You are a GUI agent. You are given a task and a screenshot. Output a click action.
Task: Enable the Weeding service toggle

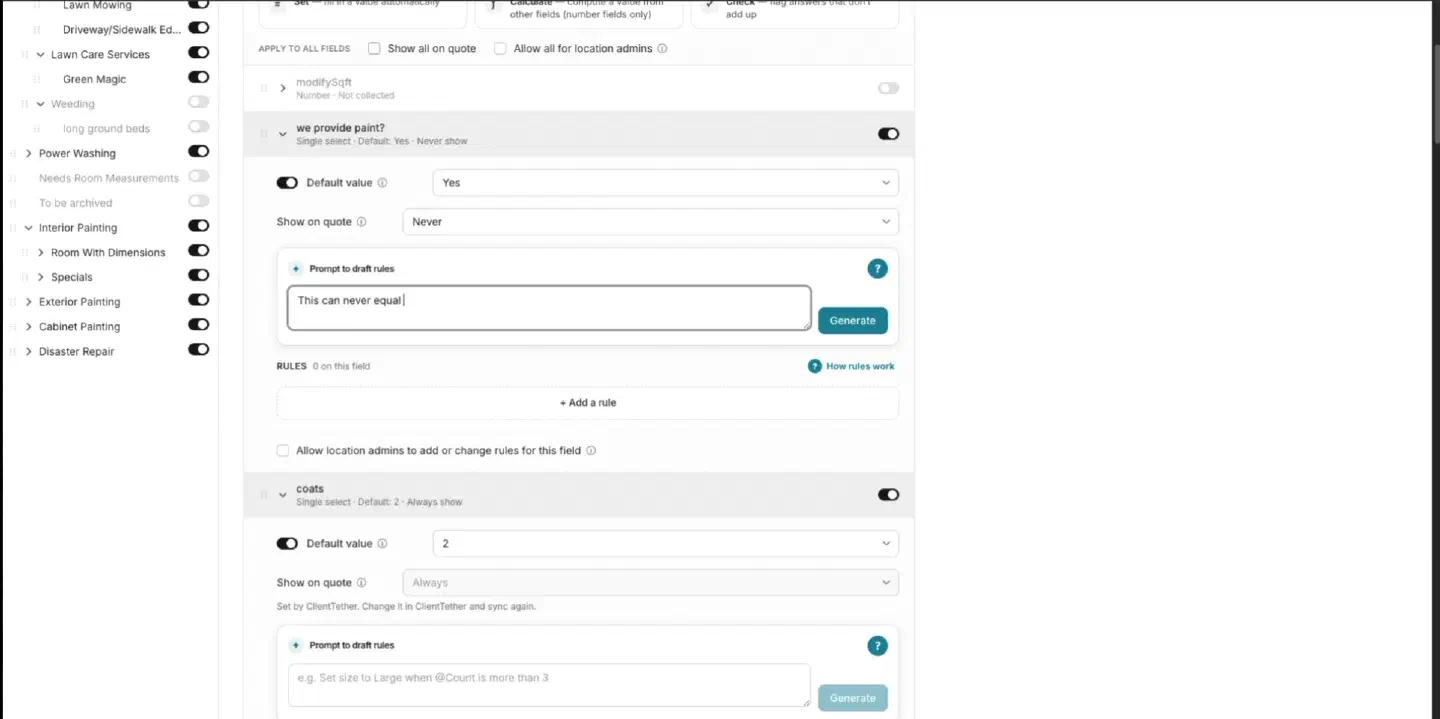coord(198,102)
